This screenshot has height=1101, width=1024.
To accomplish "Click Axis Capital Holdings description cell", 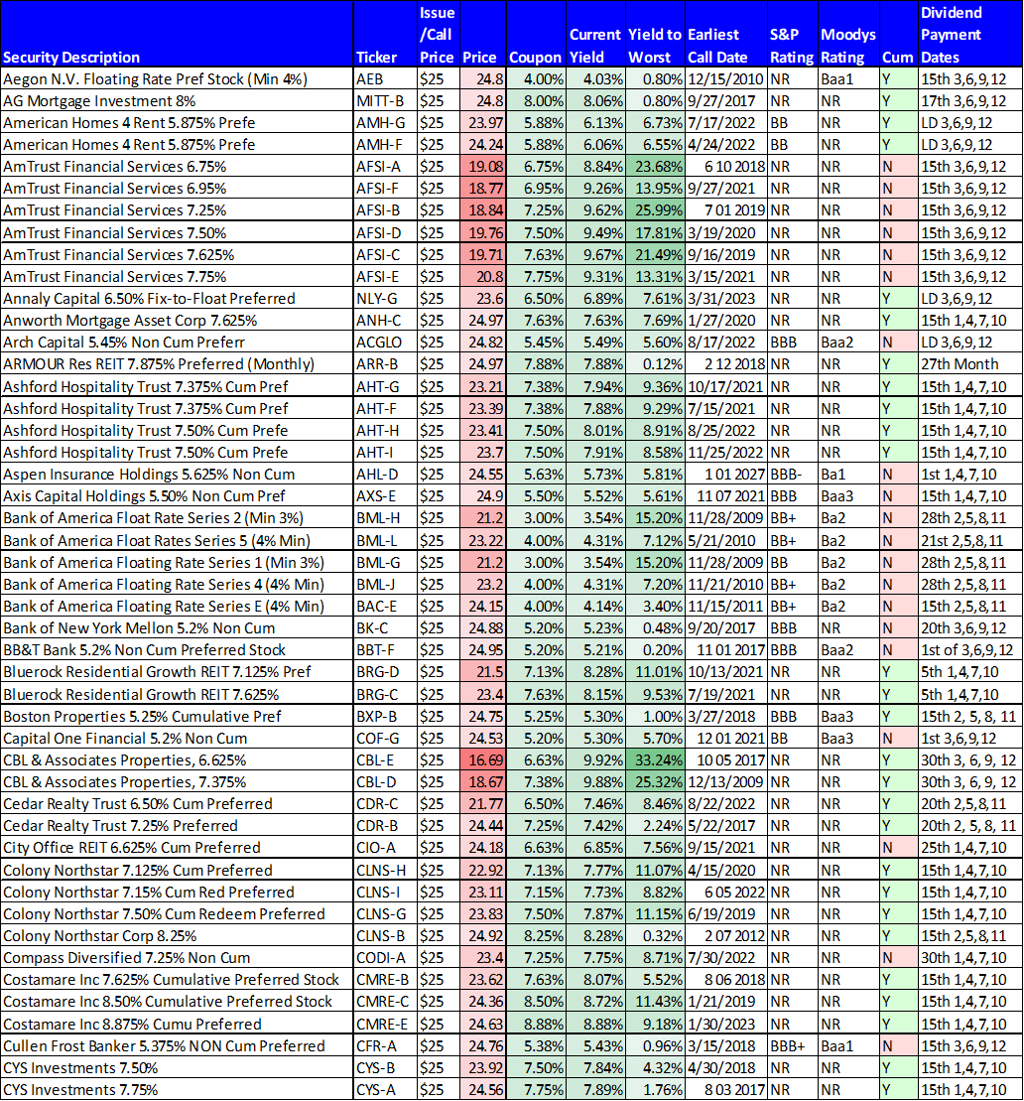I will [x=178, y=496].
